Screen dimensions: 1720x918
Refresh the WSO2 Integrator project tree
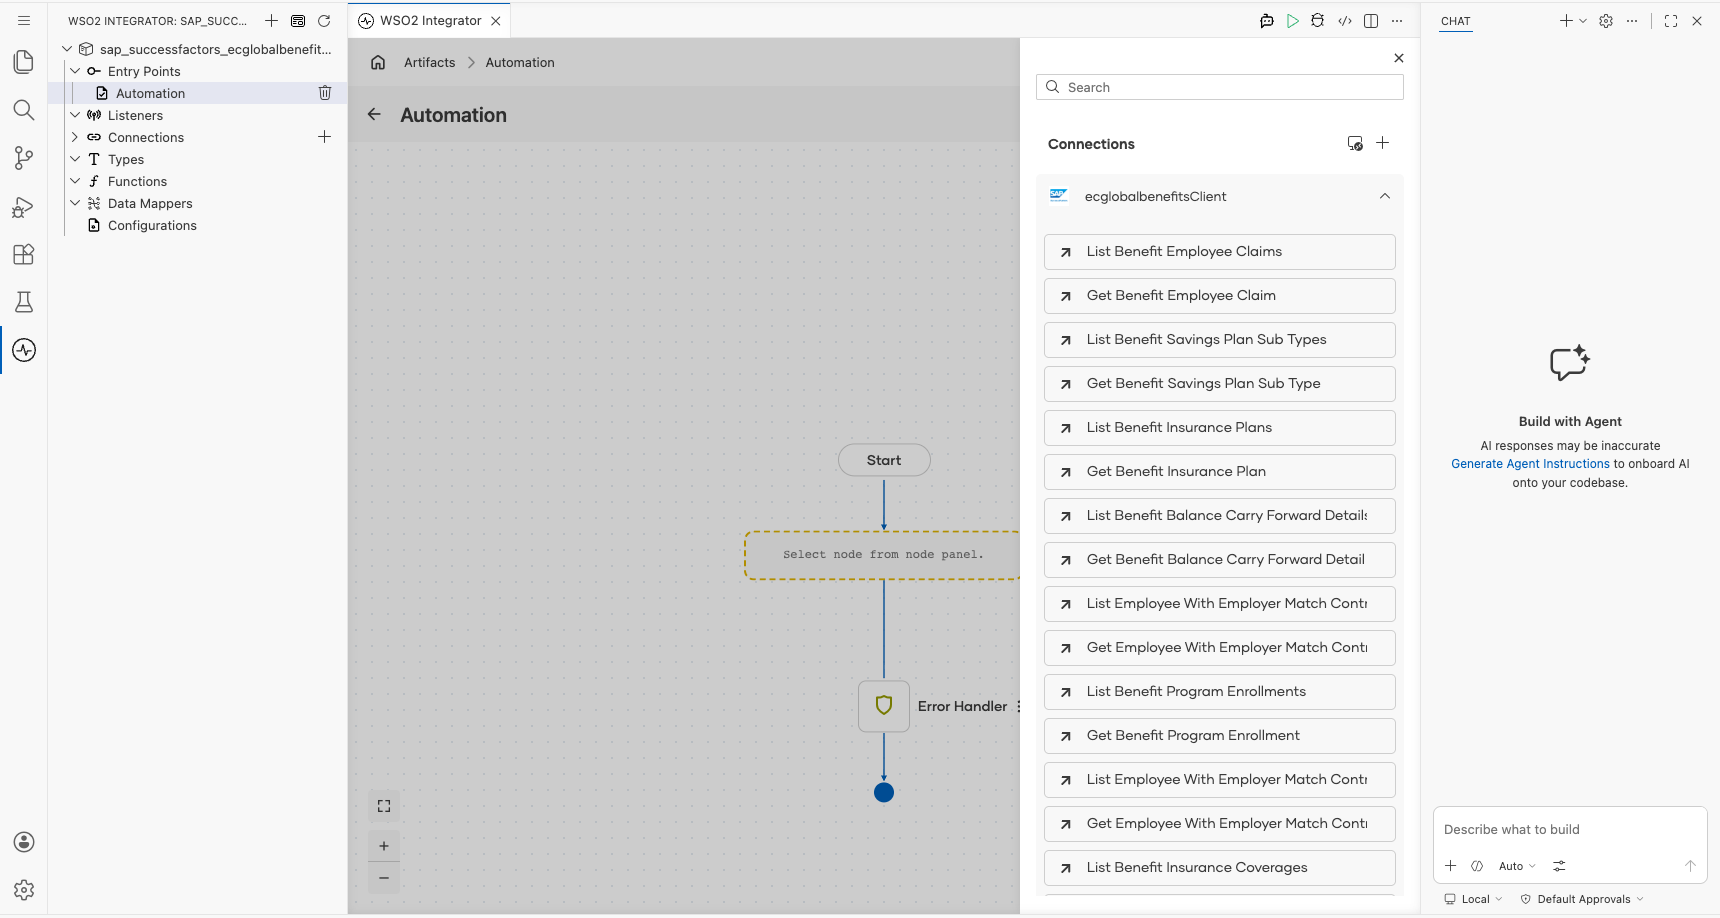click(x=324, y=21)
